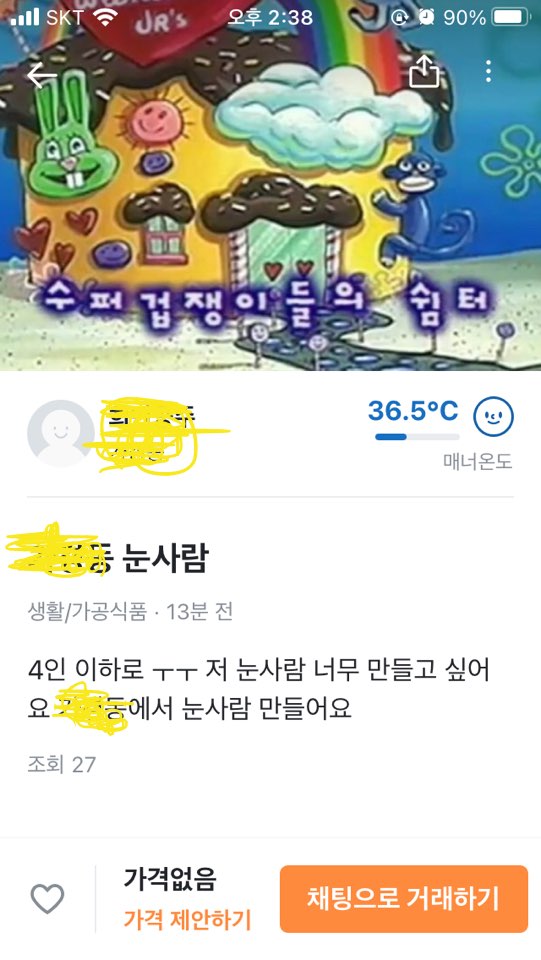The height and width of the screenshot is (960, 541).
Task: Tap the 눈사람 listing title
Action: tap(165, 558)
